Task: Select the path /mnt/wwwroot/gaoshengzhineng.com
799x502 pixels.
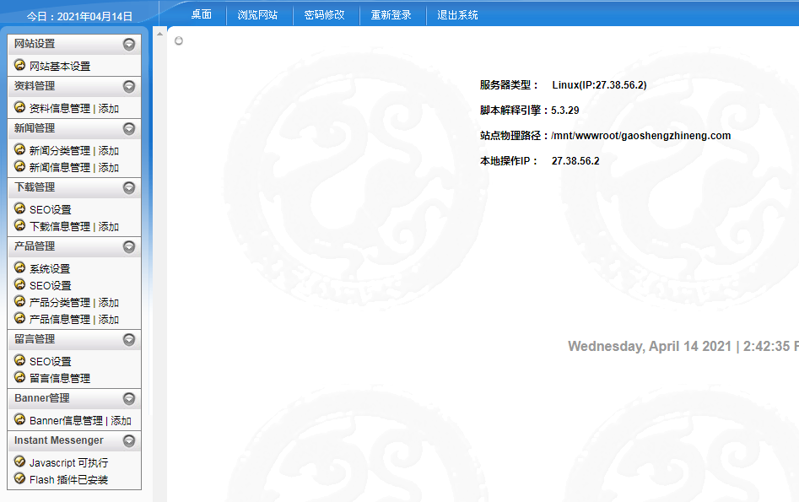Action: click(641, 136)
